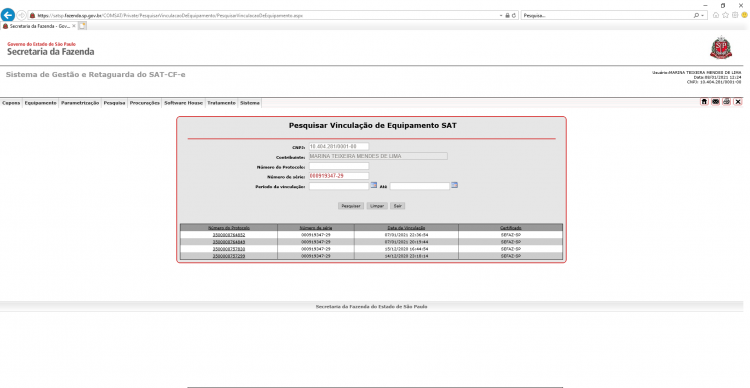750x388 pixels.
Task: Focus the Número de série input field
Action: click(x=339, y=176)
